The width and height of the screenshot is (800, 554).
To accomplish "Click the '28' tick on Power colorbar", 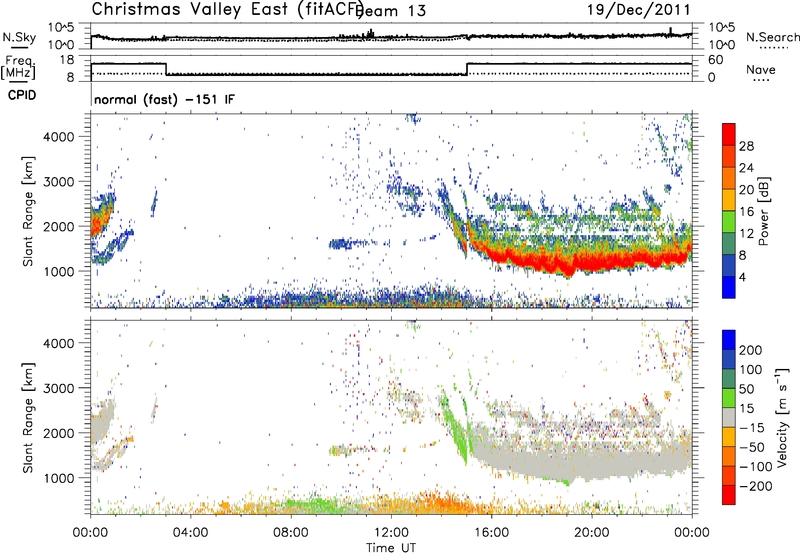I will (746, 146).
